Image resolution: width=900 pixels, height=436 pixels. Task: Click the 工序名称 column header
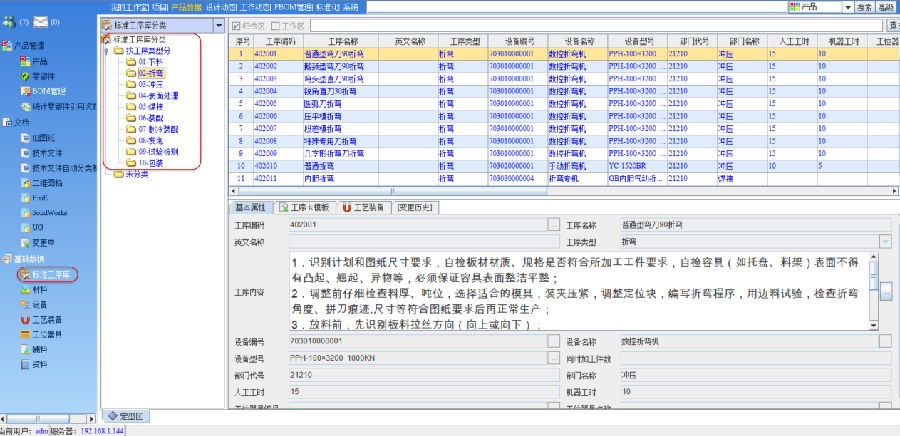(342, 42)
